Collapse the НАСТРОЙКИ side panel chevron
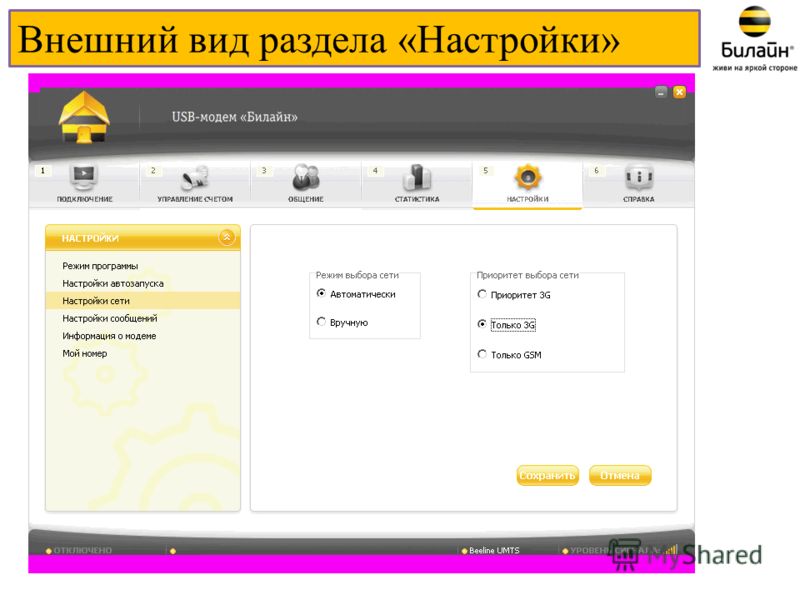 click(227, 237)
